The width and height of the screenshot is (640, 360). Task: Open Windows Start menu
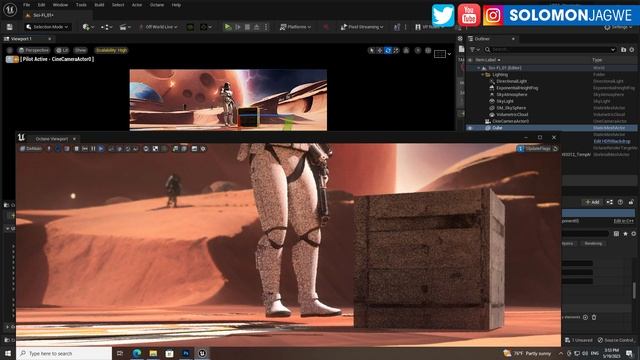pyautogui.click(x=8, y=353)
